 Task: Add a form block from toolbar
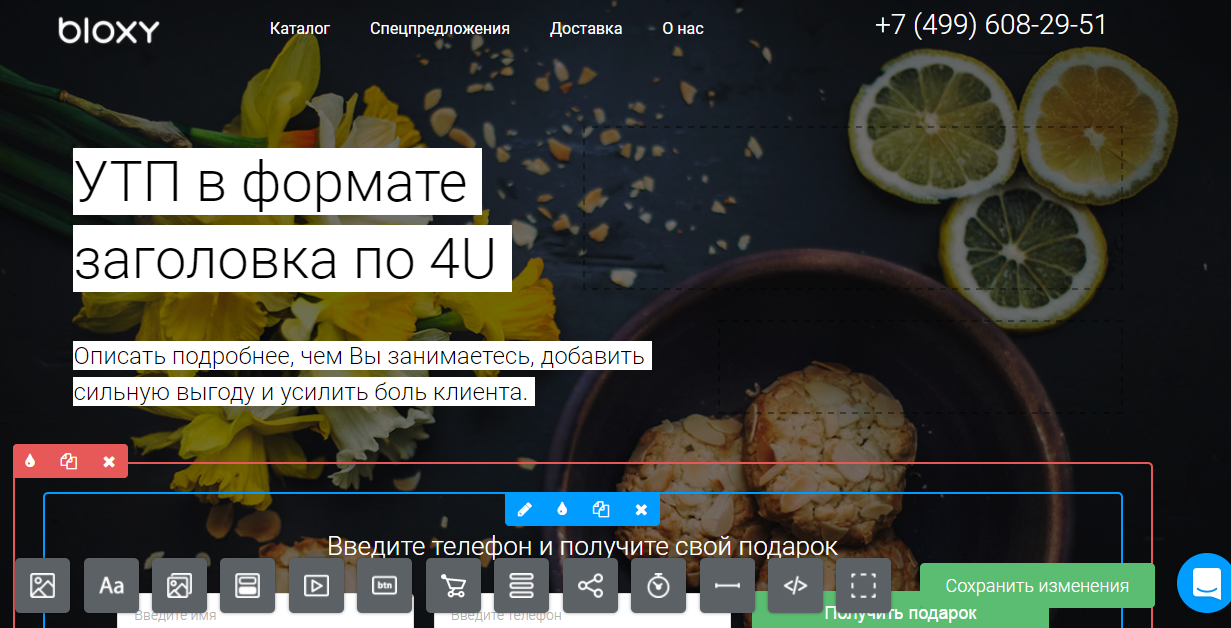247,586
